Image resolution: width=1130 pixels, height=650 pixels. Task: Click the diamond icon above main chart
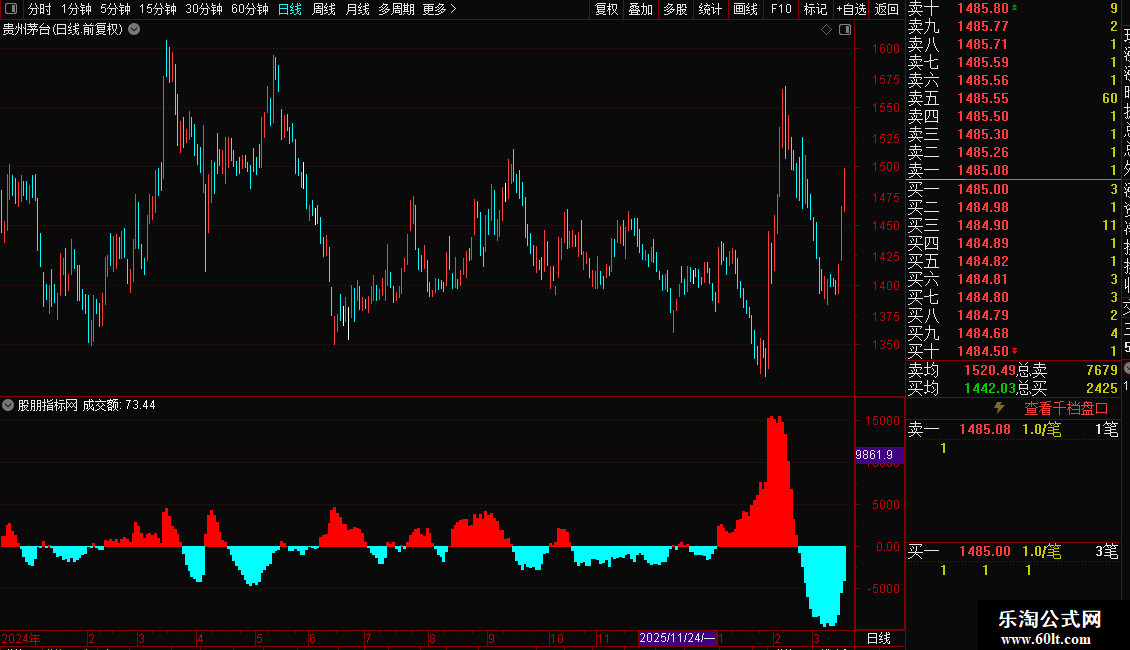[827, 30]
